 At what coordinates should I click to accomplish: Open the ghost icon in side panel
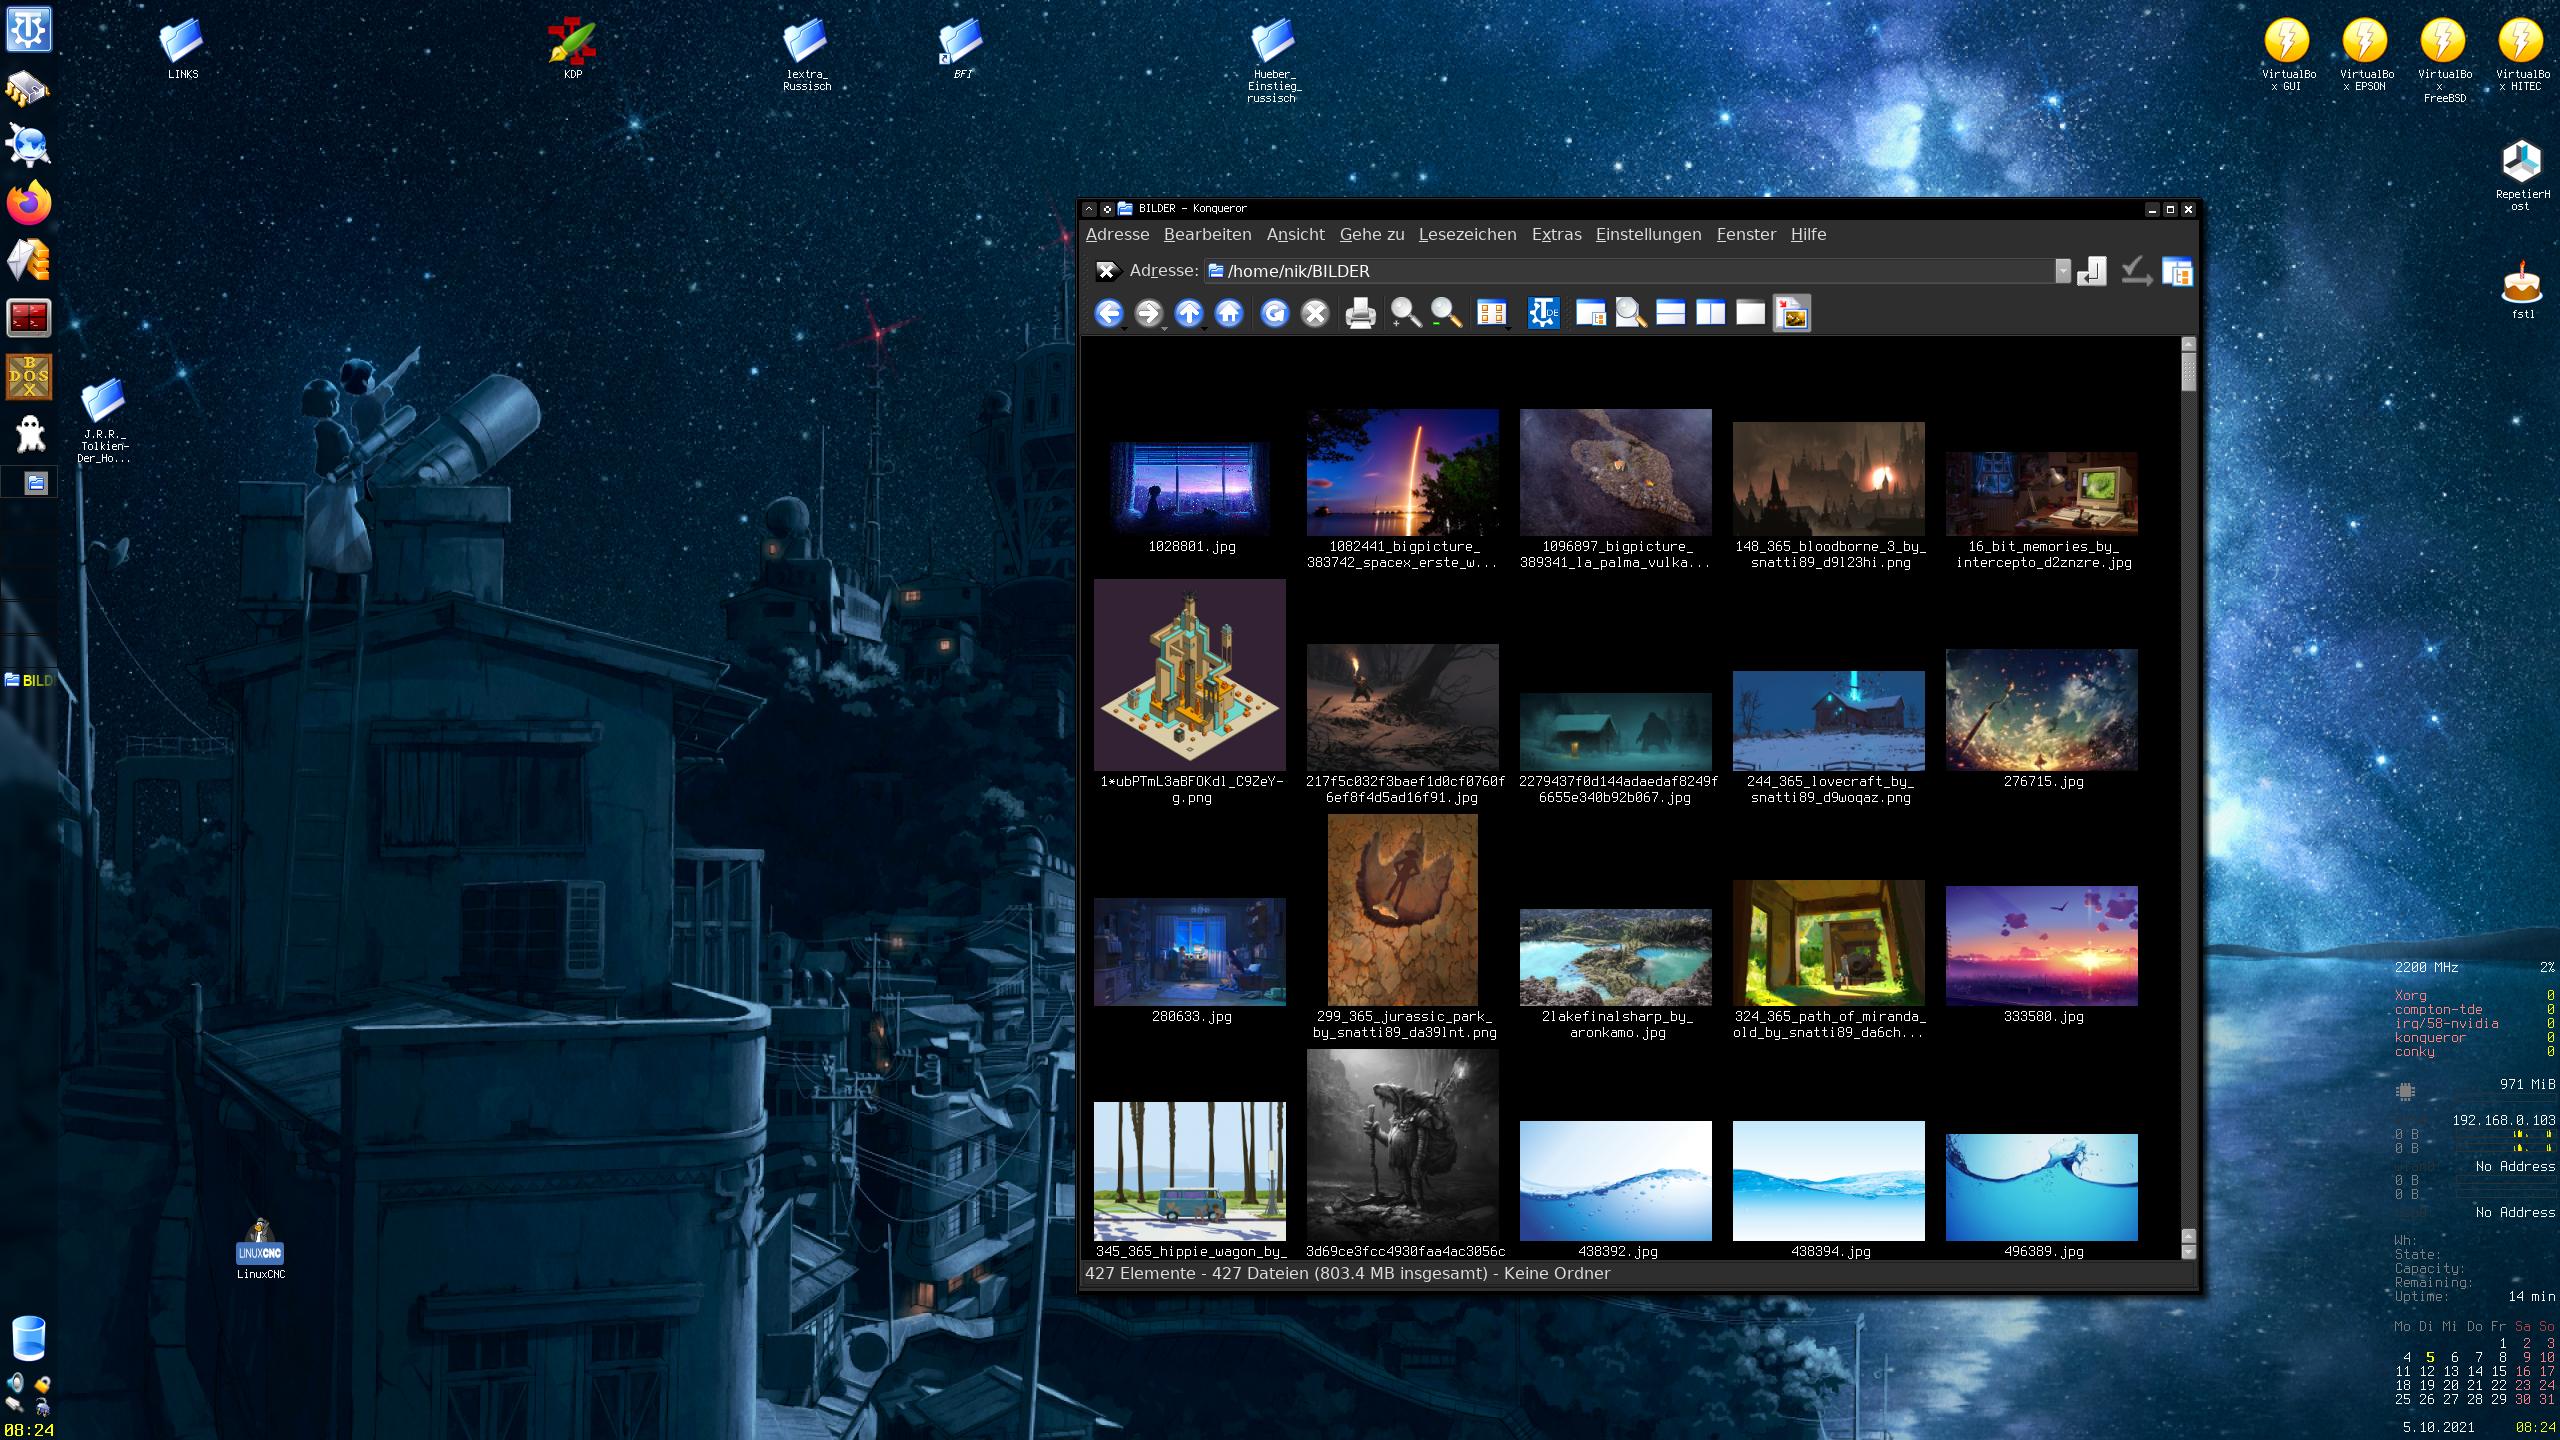[30, 434]
